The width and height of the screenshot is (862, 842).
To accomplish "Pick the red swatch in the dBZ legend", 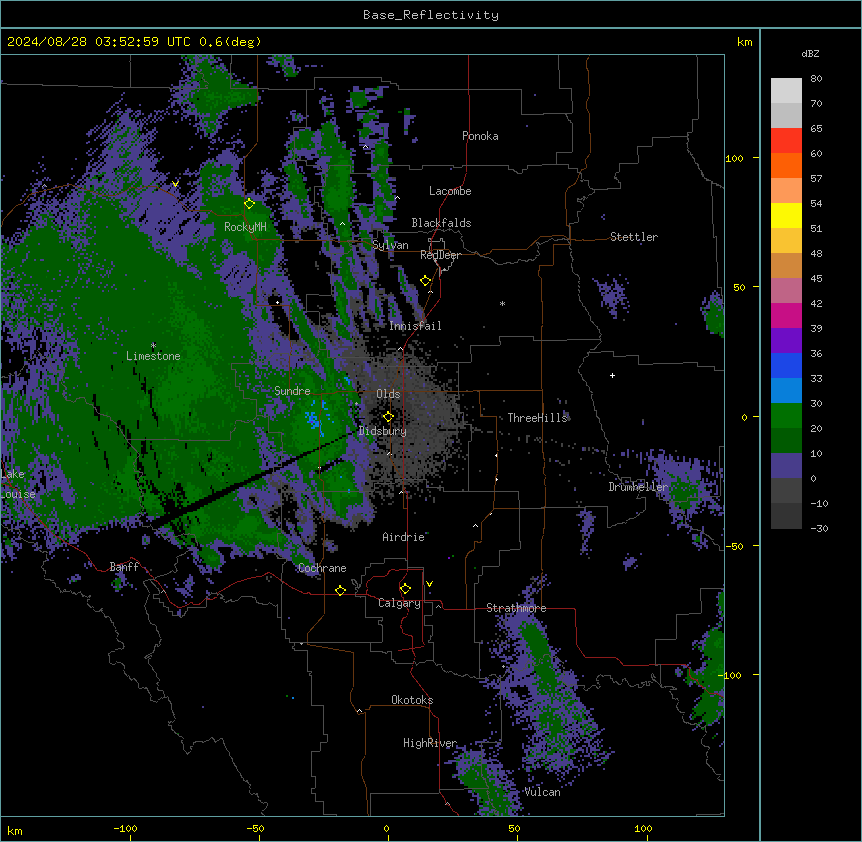I will tap(786, 141).
